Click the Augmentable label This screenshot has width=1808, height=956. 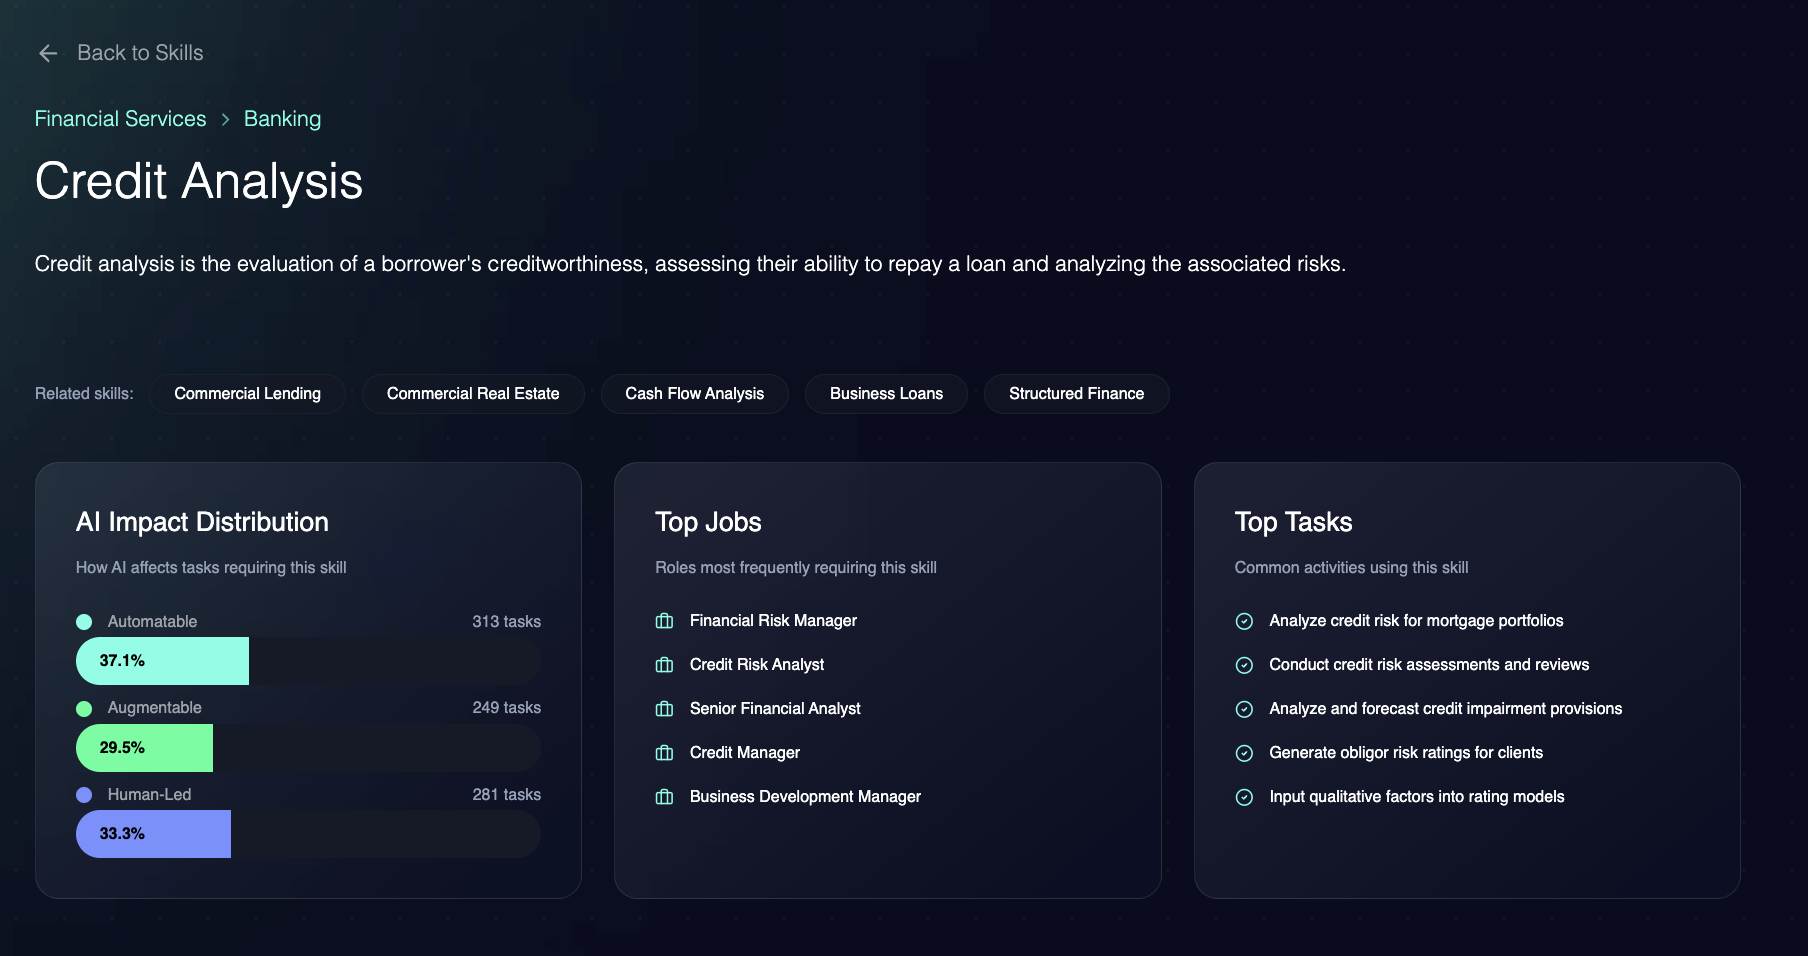(x=154, y=708)
